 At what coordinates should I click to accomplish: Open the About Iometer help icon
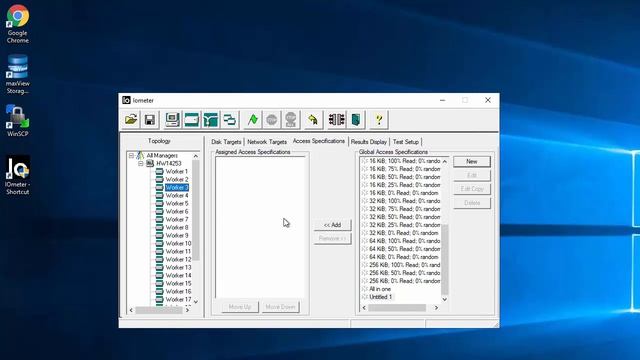379,120
